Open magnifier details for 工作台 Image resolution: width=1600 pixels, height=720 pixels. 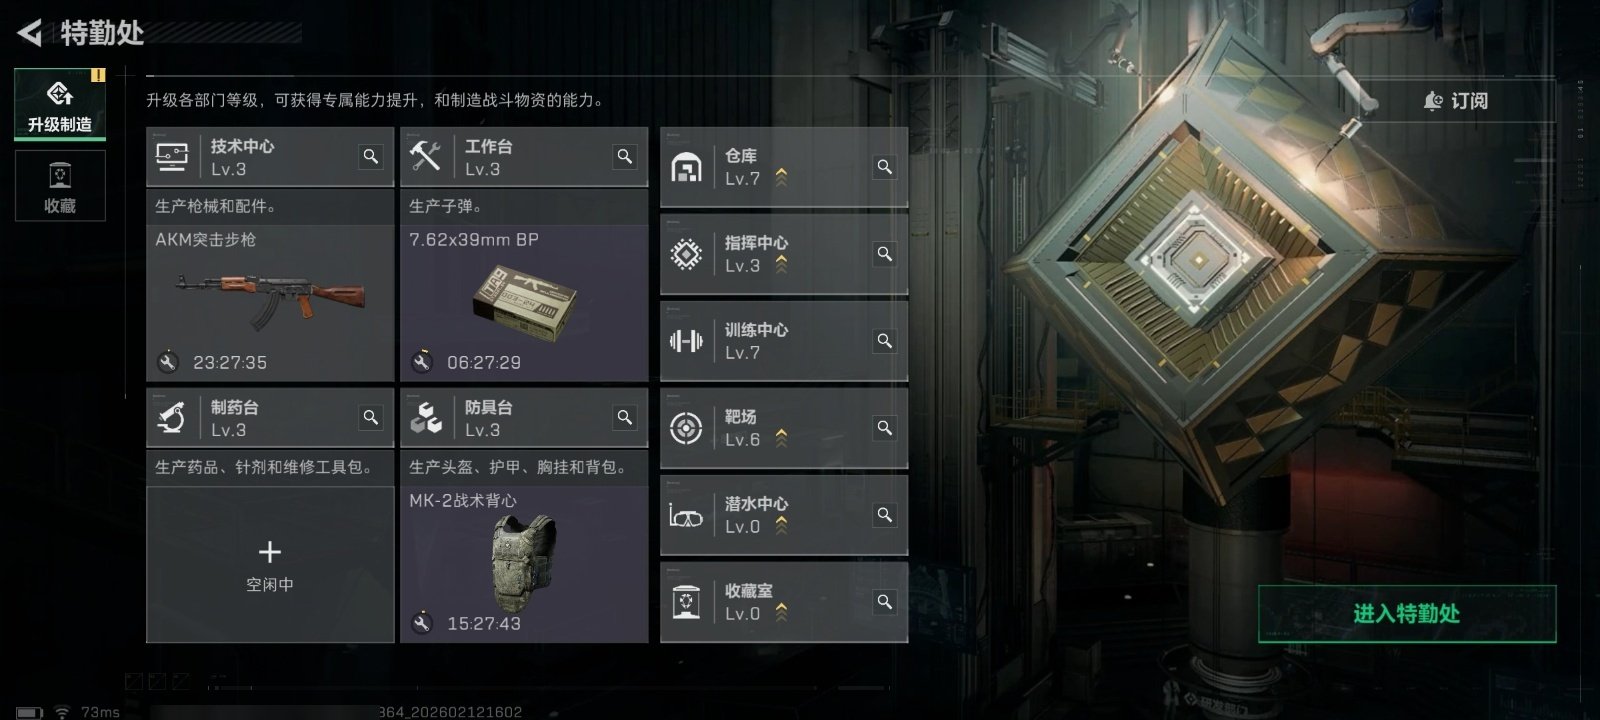(x=625, y=157)
